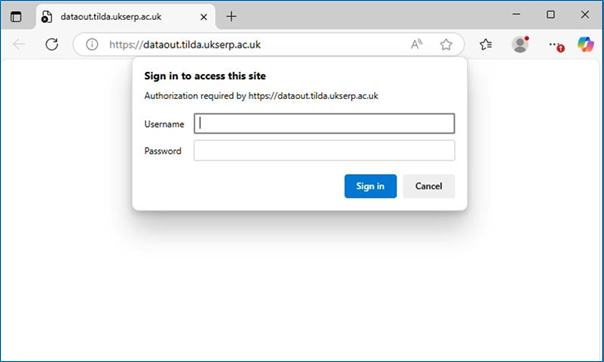Open the Favorites list icon

tap(486, 44)
